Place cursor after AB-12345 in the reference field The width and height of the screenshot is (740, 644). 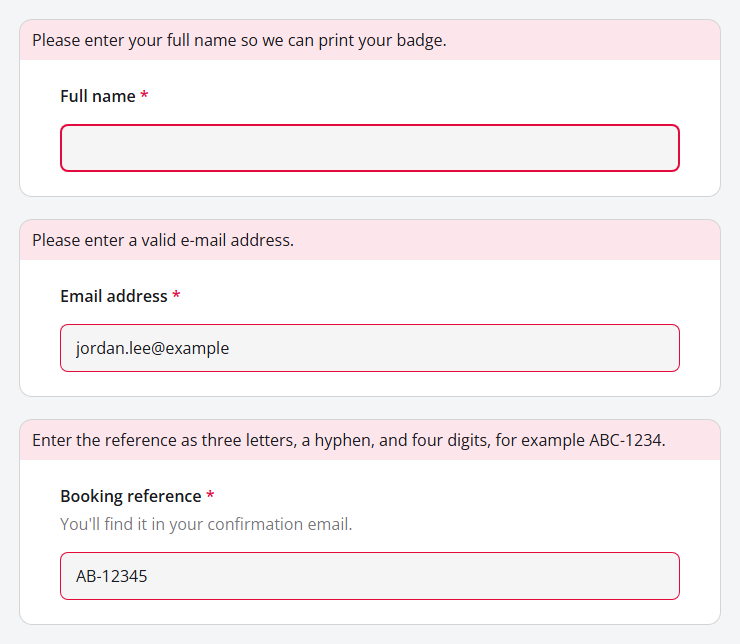(x=149, y=576)
